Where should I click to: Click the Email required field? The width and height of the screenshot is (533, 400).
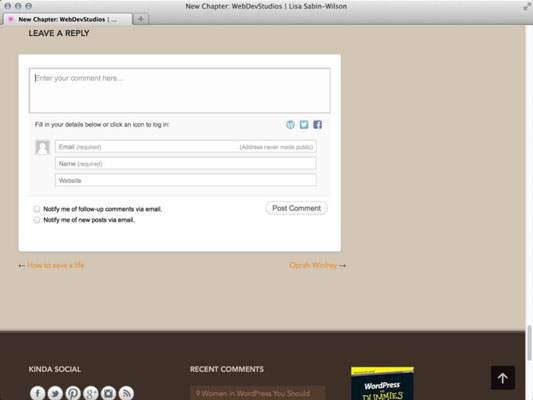point(186,147)
